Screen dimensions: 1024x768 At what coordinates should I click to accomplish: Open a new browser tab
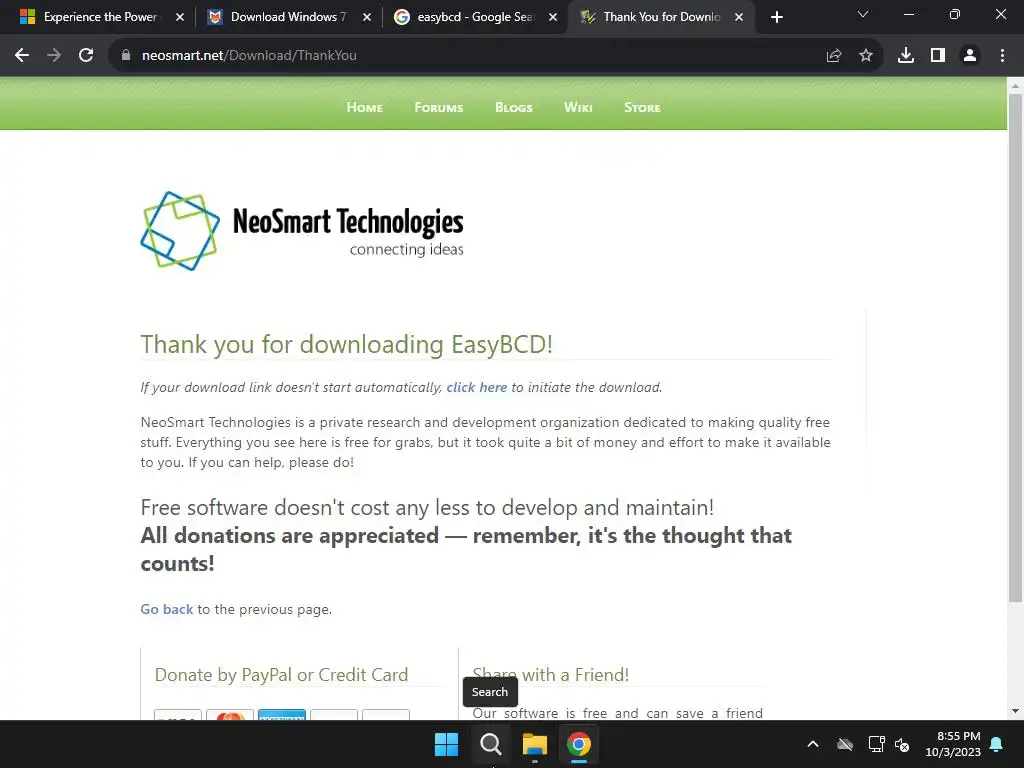776,18
